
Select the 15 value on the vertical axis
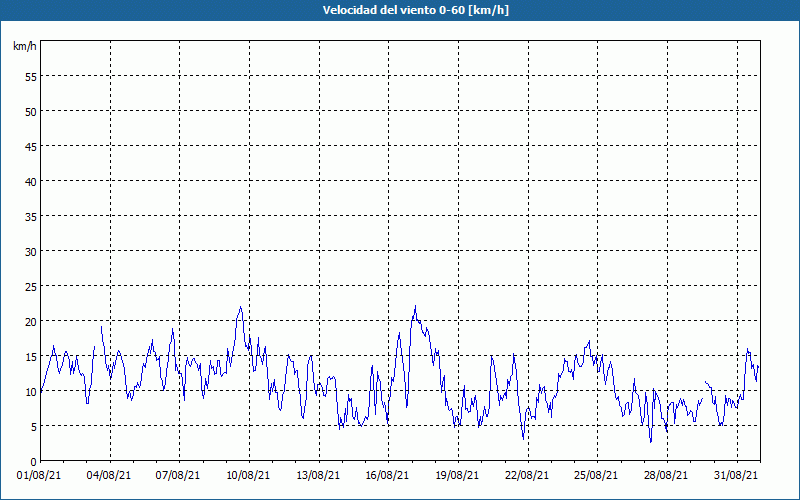click(x=31, y=357)
